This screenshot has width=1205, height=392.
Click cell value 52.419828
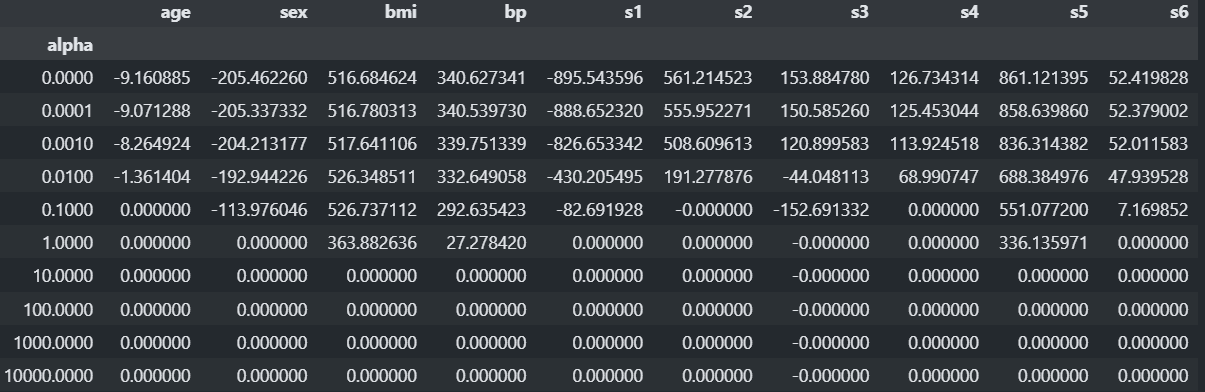(x=1148, y=77)
